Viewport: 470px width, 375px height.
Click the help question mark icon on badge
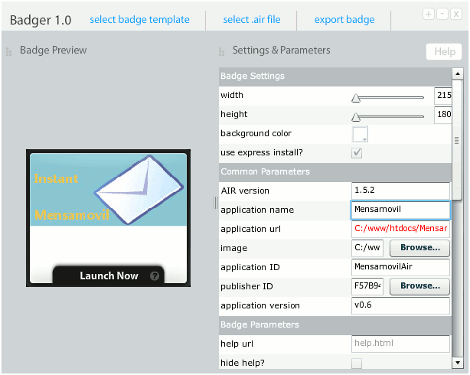(154, 276)
